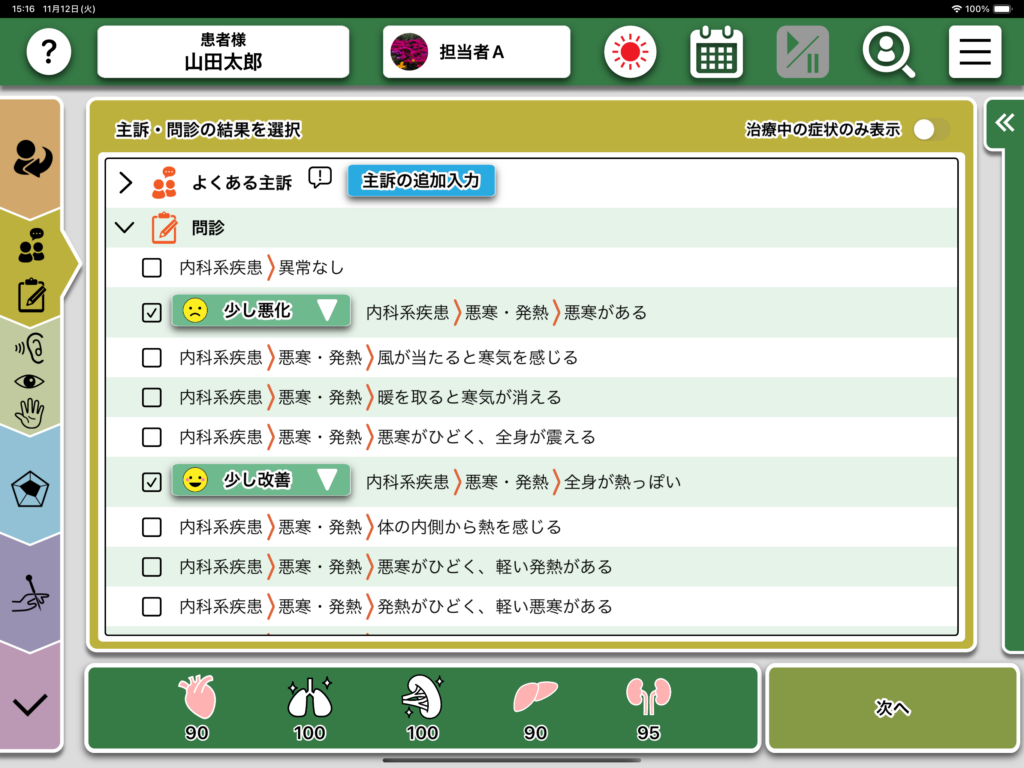
Task: Select the radar chart pentagon sidebar tab
Action: (31, 489)
